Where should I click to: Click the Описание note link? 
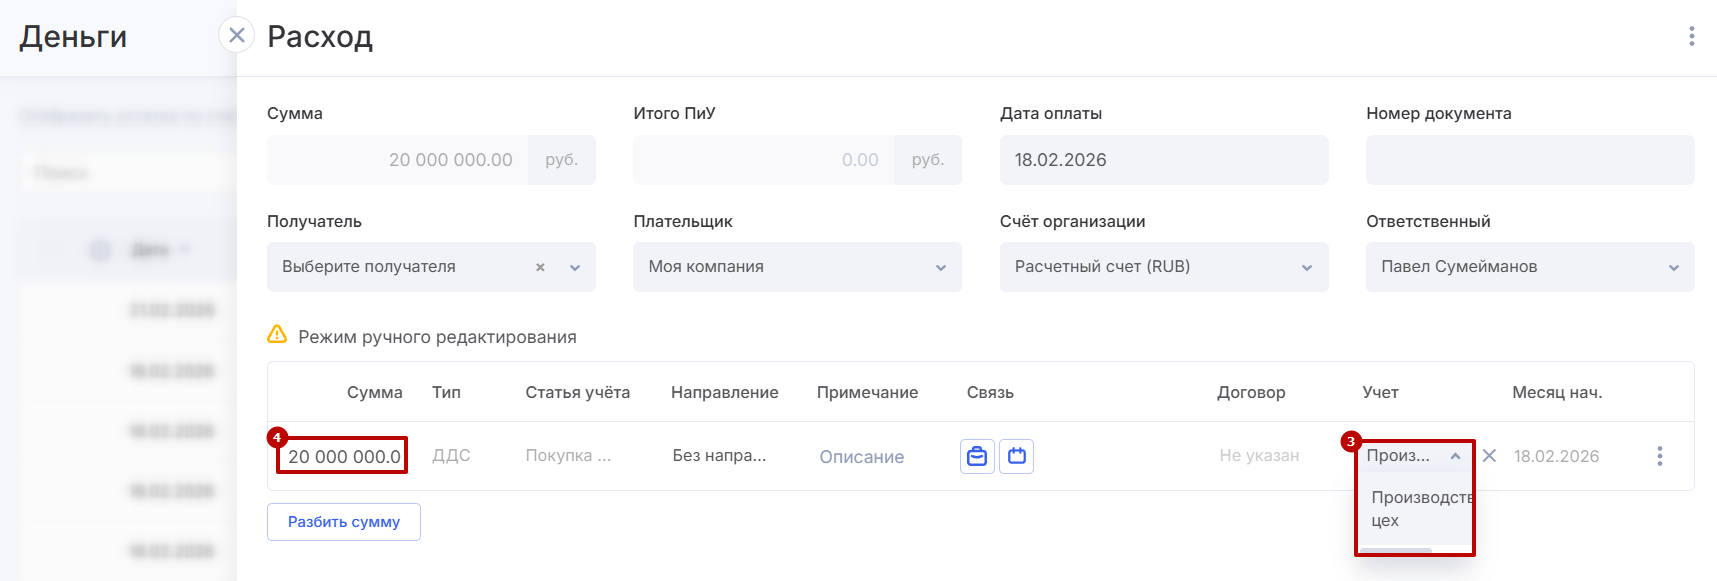(x=861, y=457)
